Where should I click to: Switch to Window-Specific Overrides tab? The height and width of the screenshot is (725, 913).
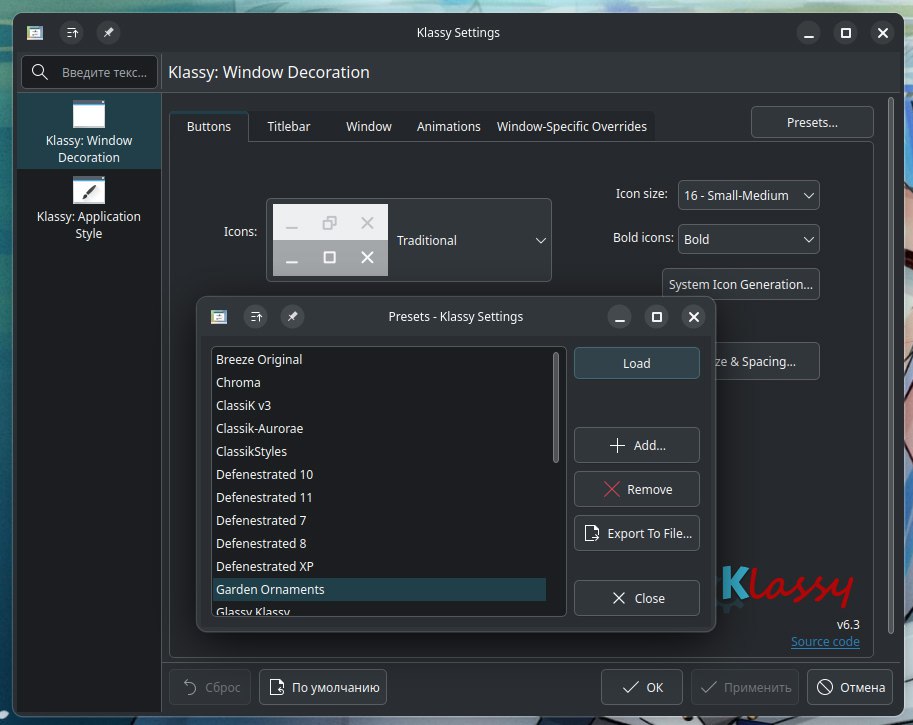tap(571, 127)
